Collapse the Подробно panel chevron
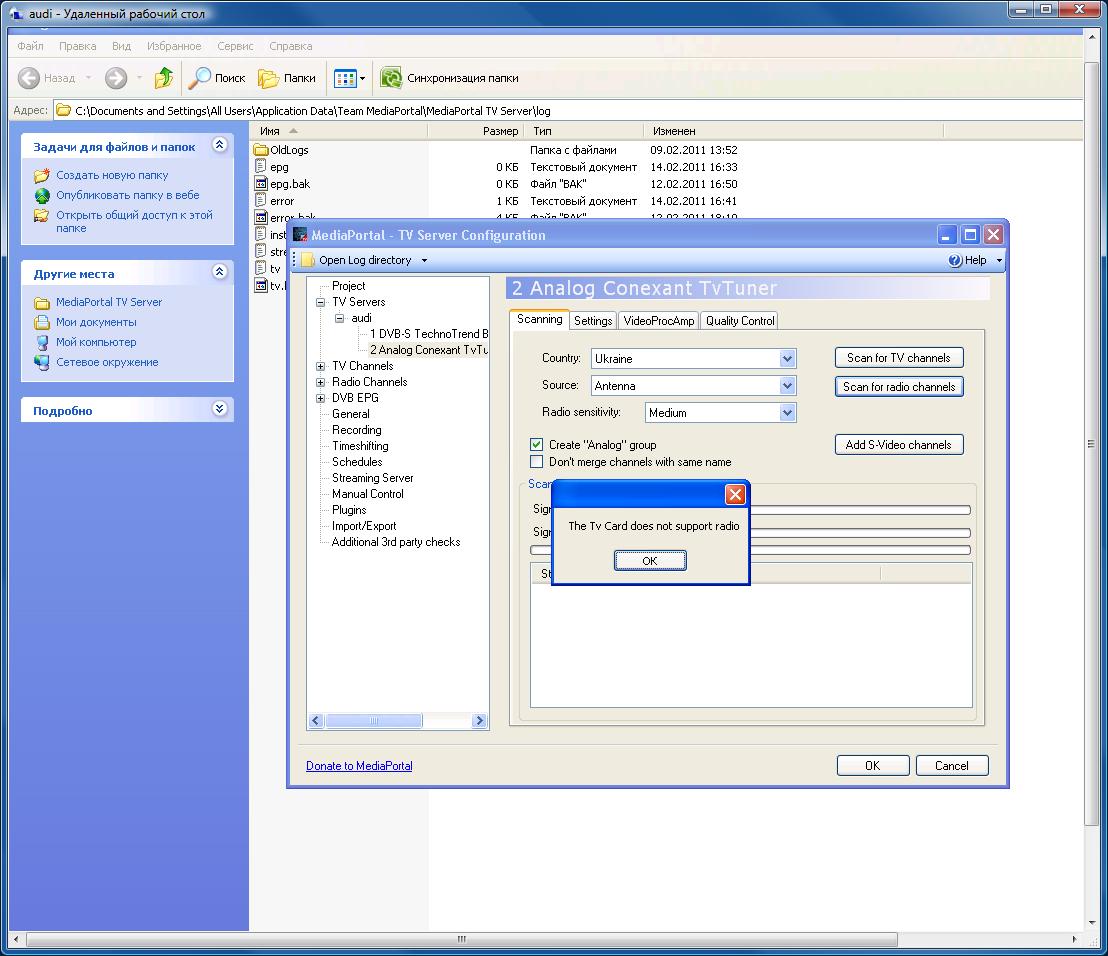Image resolution: width=1108 pixels, height=956 pixels. 219,409
